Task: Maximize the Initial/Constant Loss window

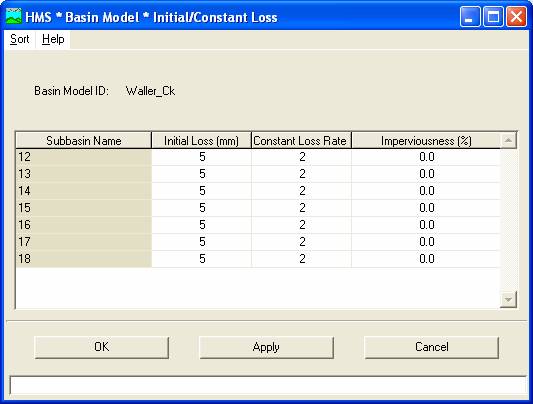Action: [x=493, y=16]
